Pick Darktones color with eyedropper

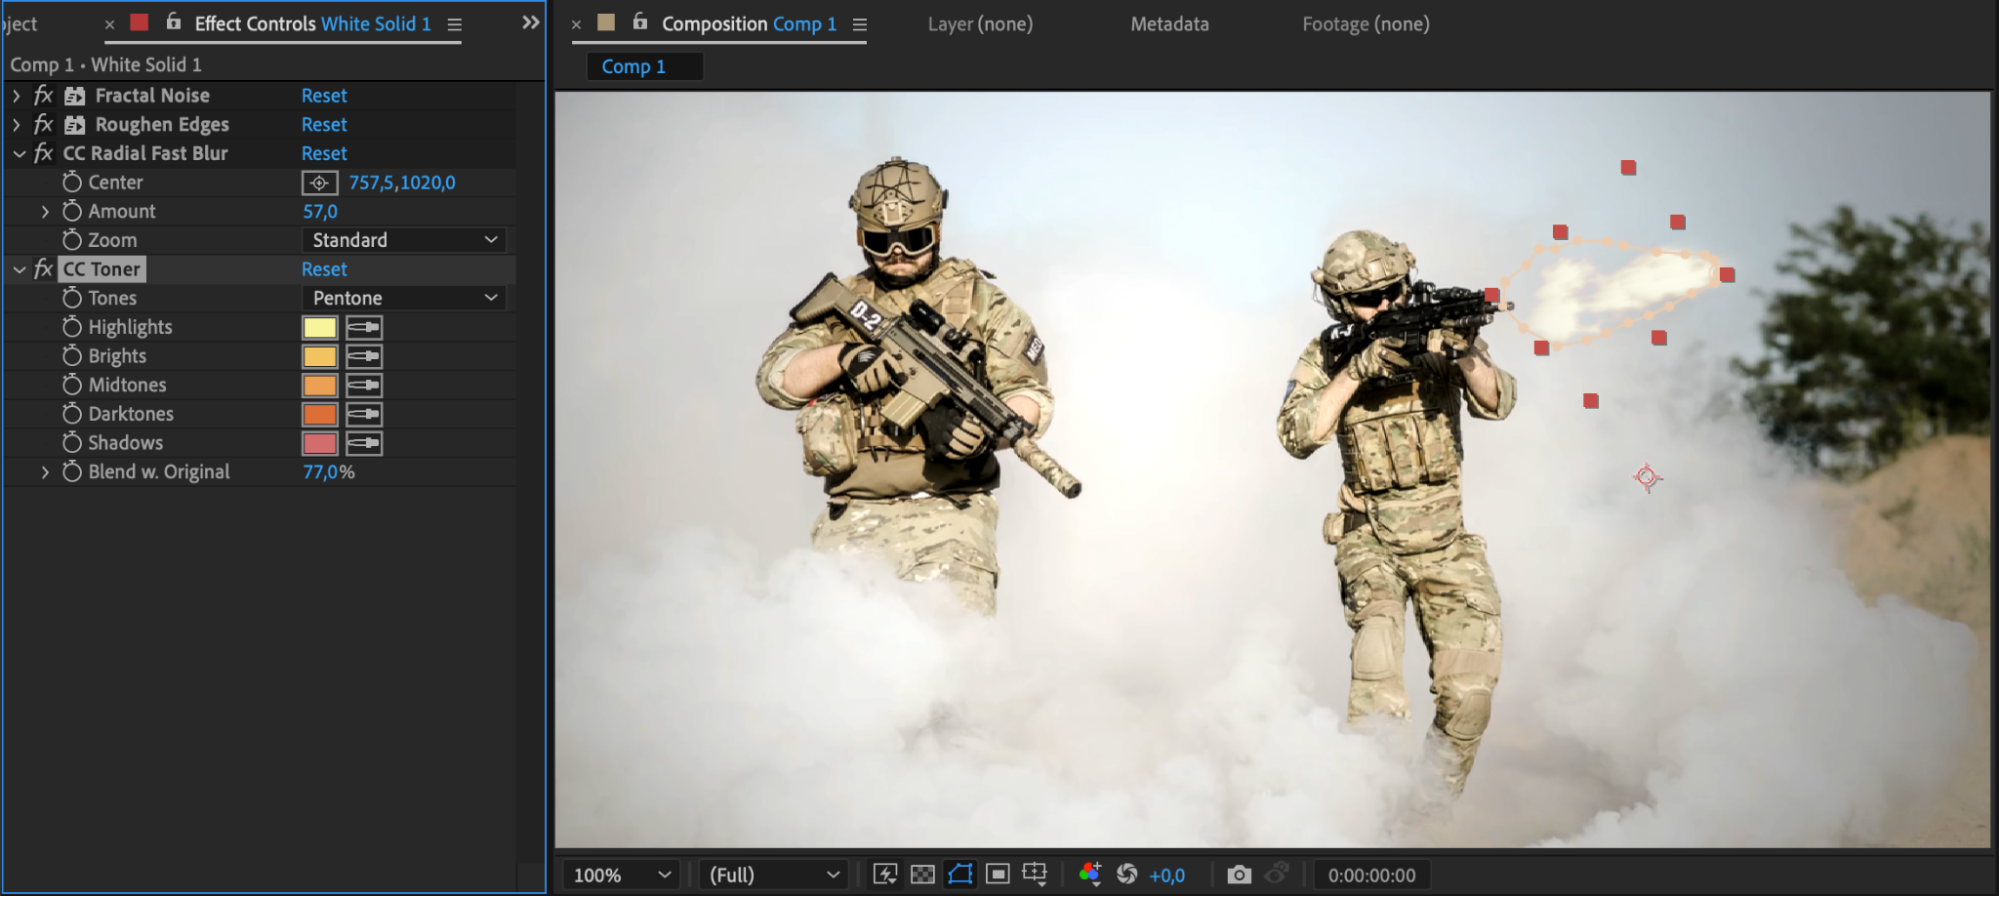[364, 415]
